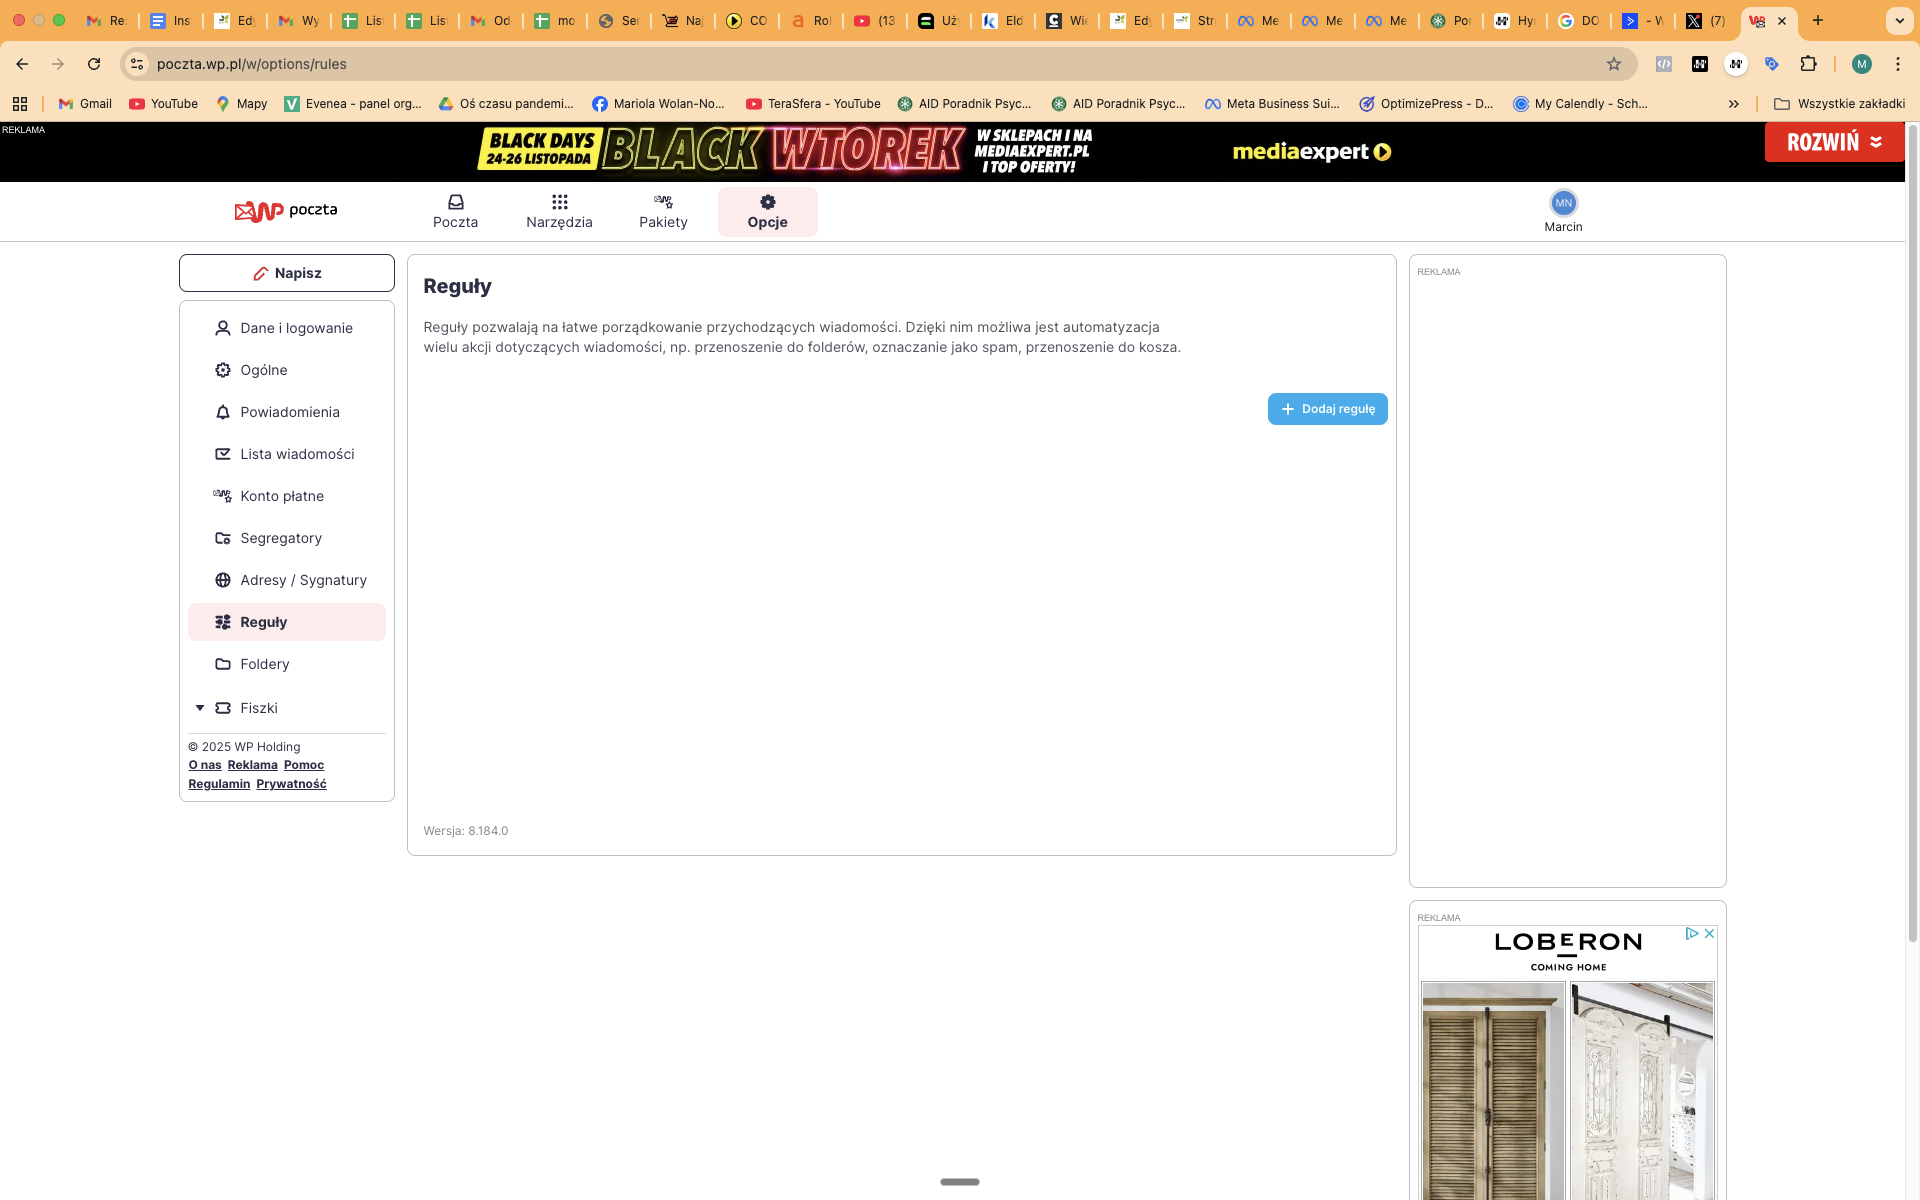Screen dimensions: 1920x1200
Task: Click the Napisz compose button
Action: (x=287, y=273)
